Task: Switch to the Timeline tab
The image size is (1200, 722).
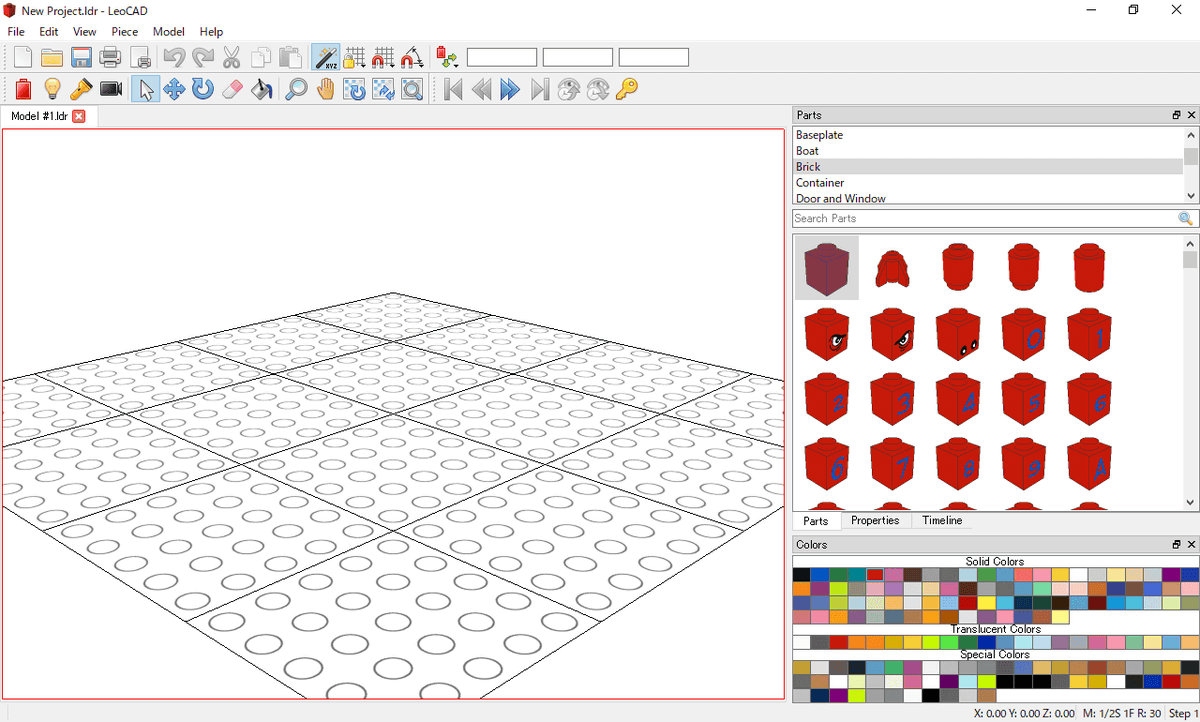Action: (x=941, y=520)
